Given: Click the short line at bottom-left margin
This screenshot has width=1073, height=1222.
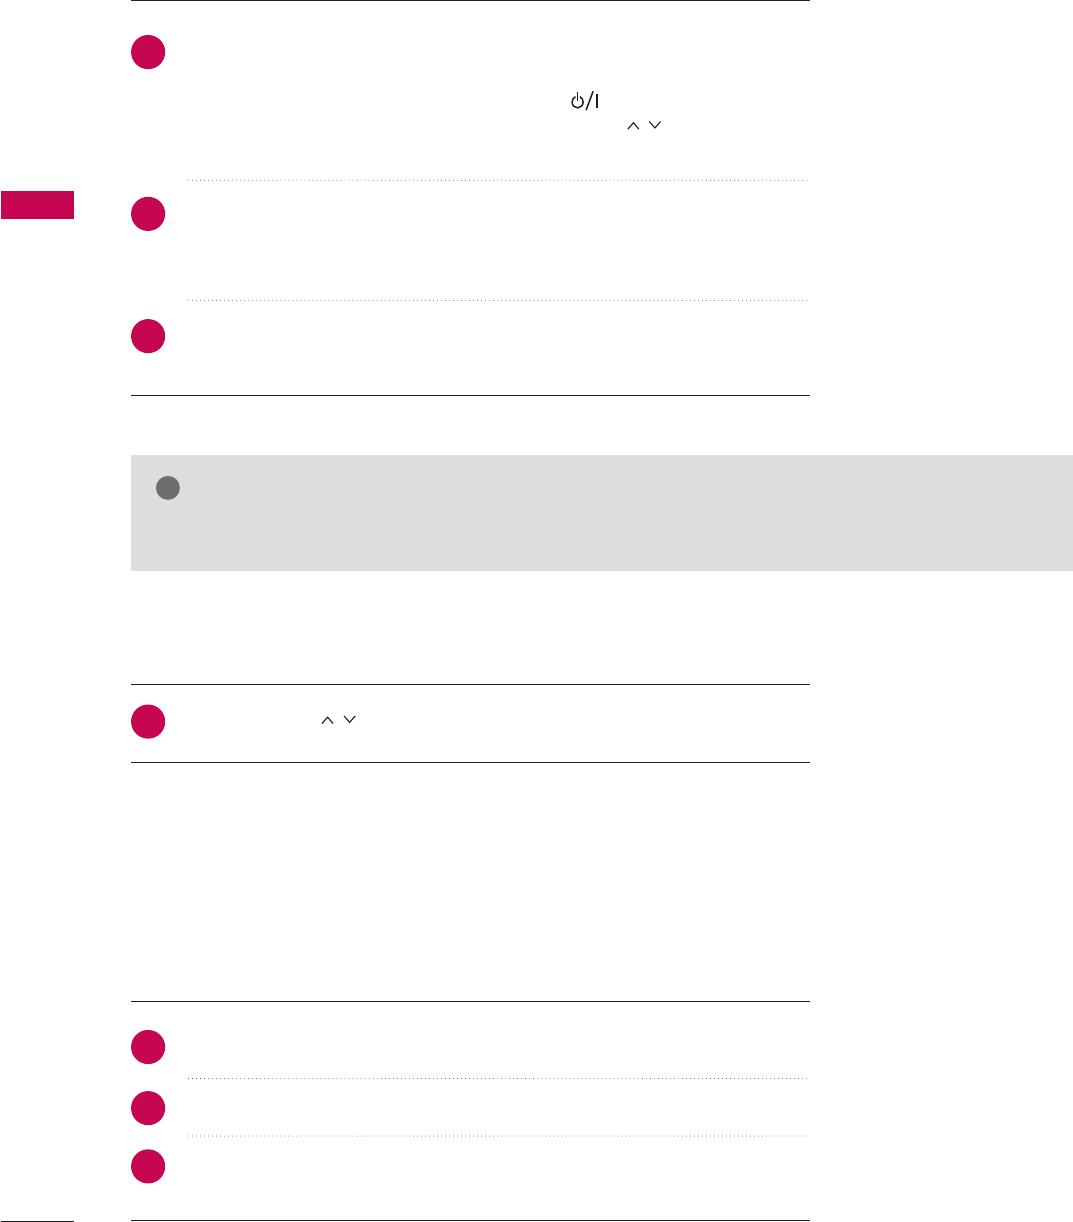Looking at the screenshot, I should click(x=37, y=1221).
